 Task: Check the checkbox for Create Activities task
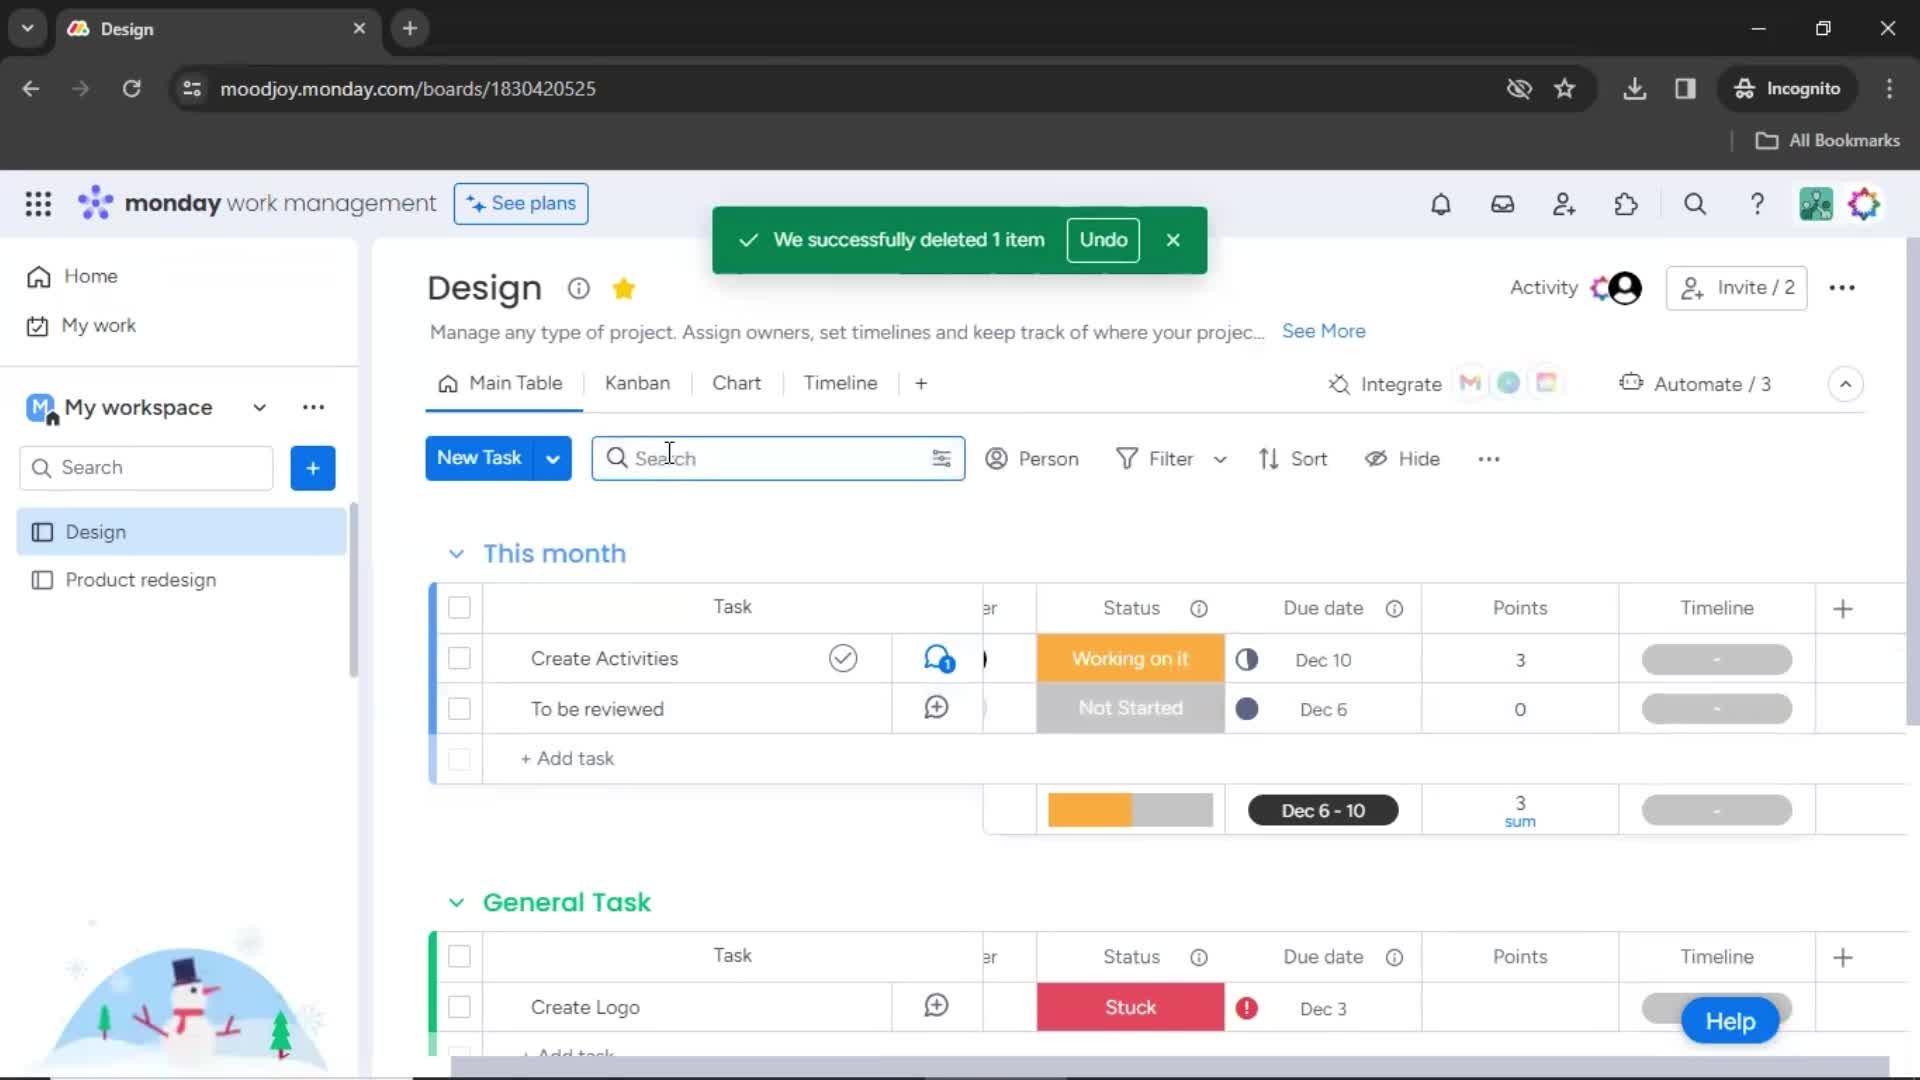tap(458, 658)
